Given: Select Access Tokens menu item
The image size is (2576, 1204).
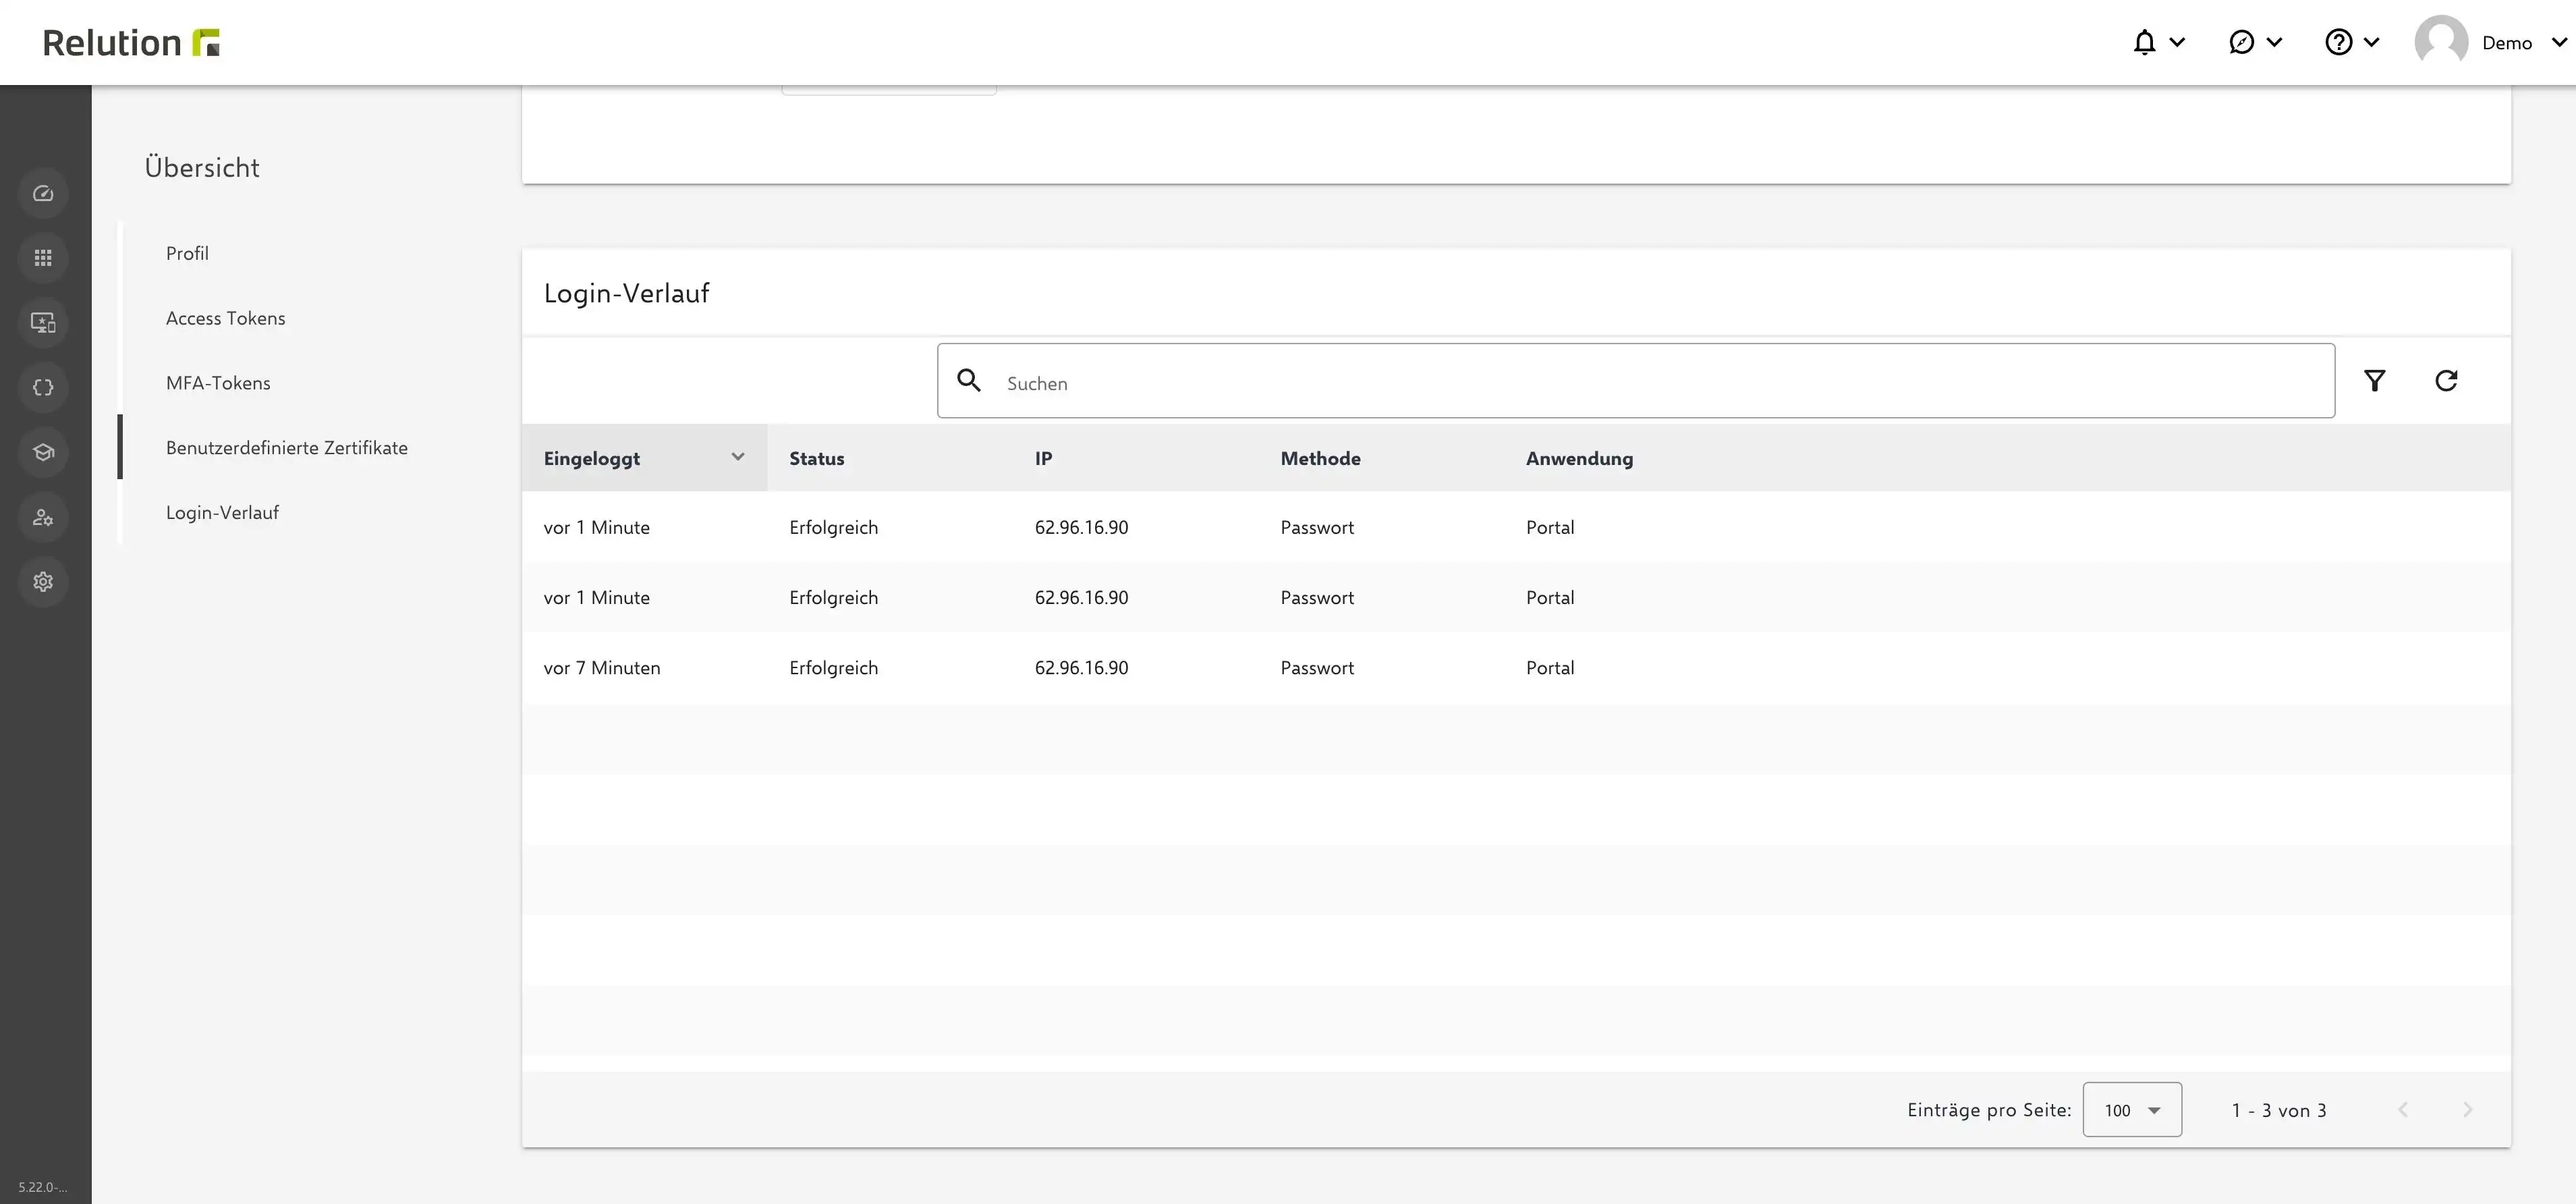Looking at the screenshot, I should 225,318.
